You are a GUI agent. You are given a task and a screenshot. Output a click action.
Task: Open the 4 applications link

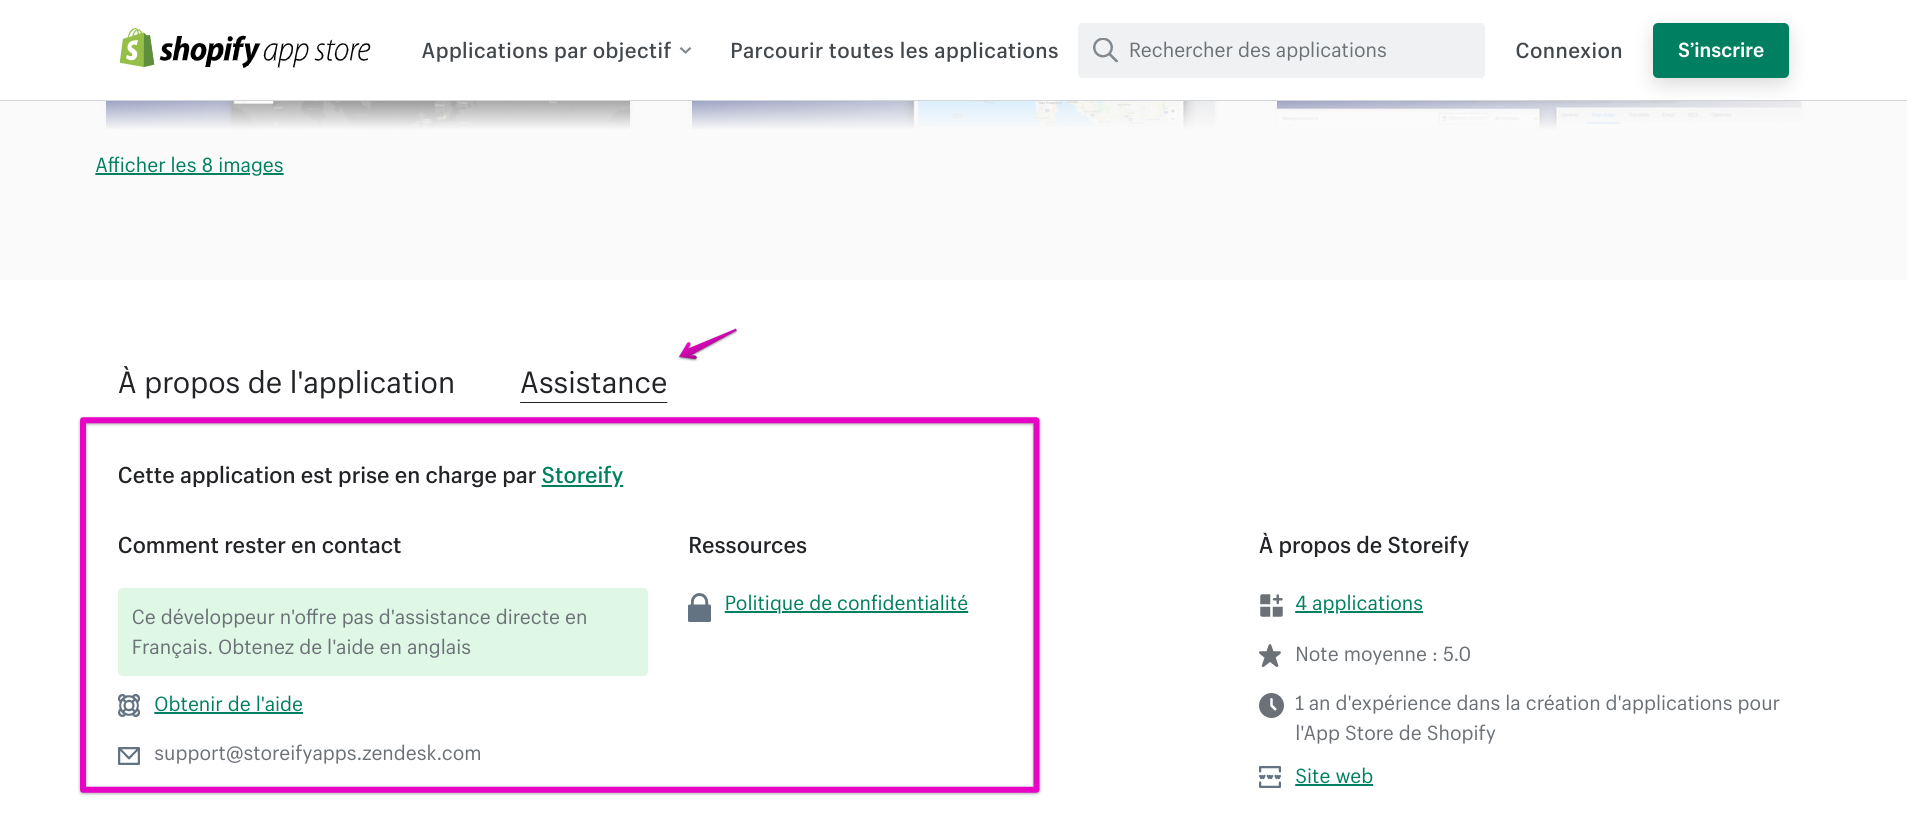point(1359,603)
